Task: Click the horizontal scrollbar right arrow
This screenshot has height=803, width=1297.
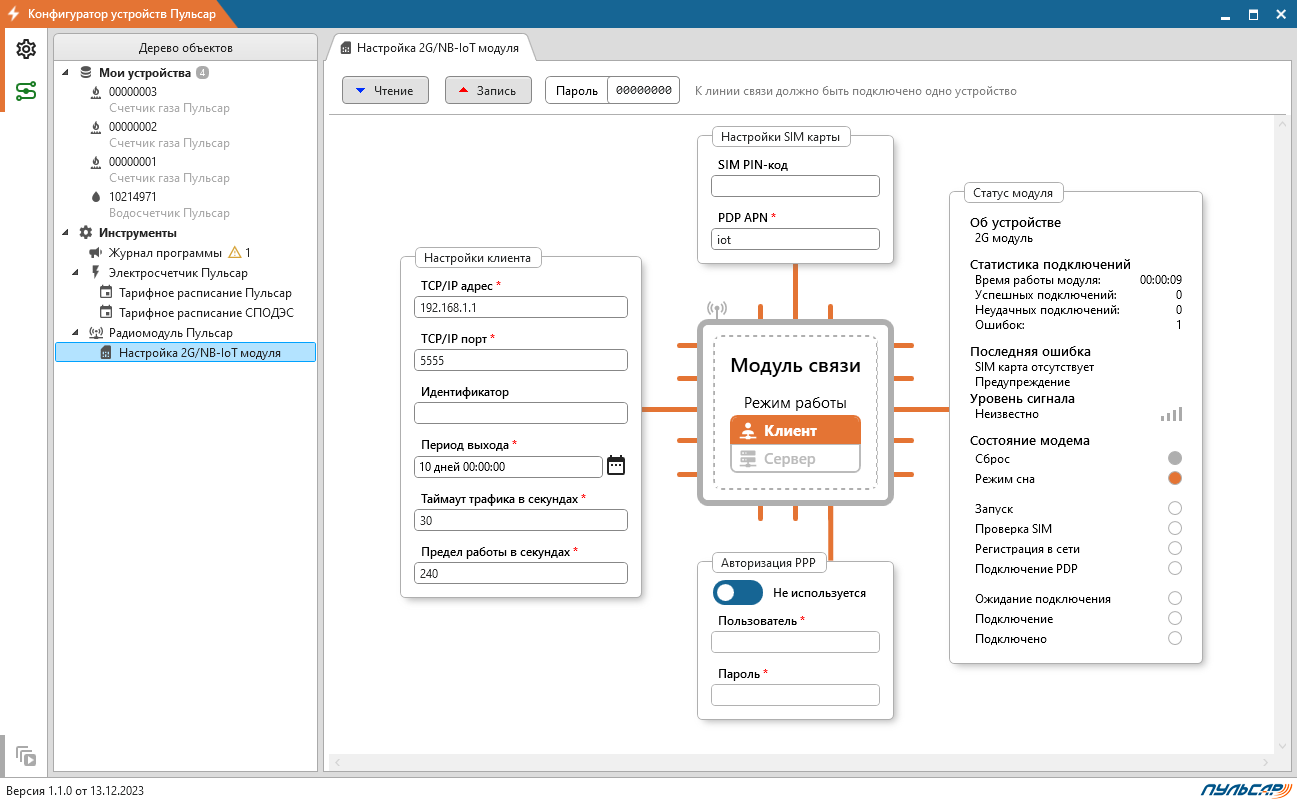Action: 1266,762
